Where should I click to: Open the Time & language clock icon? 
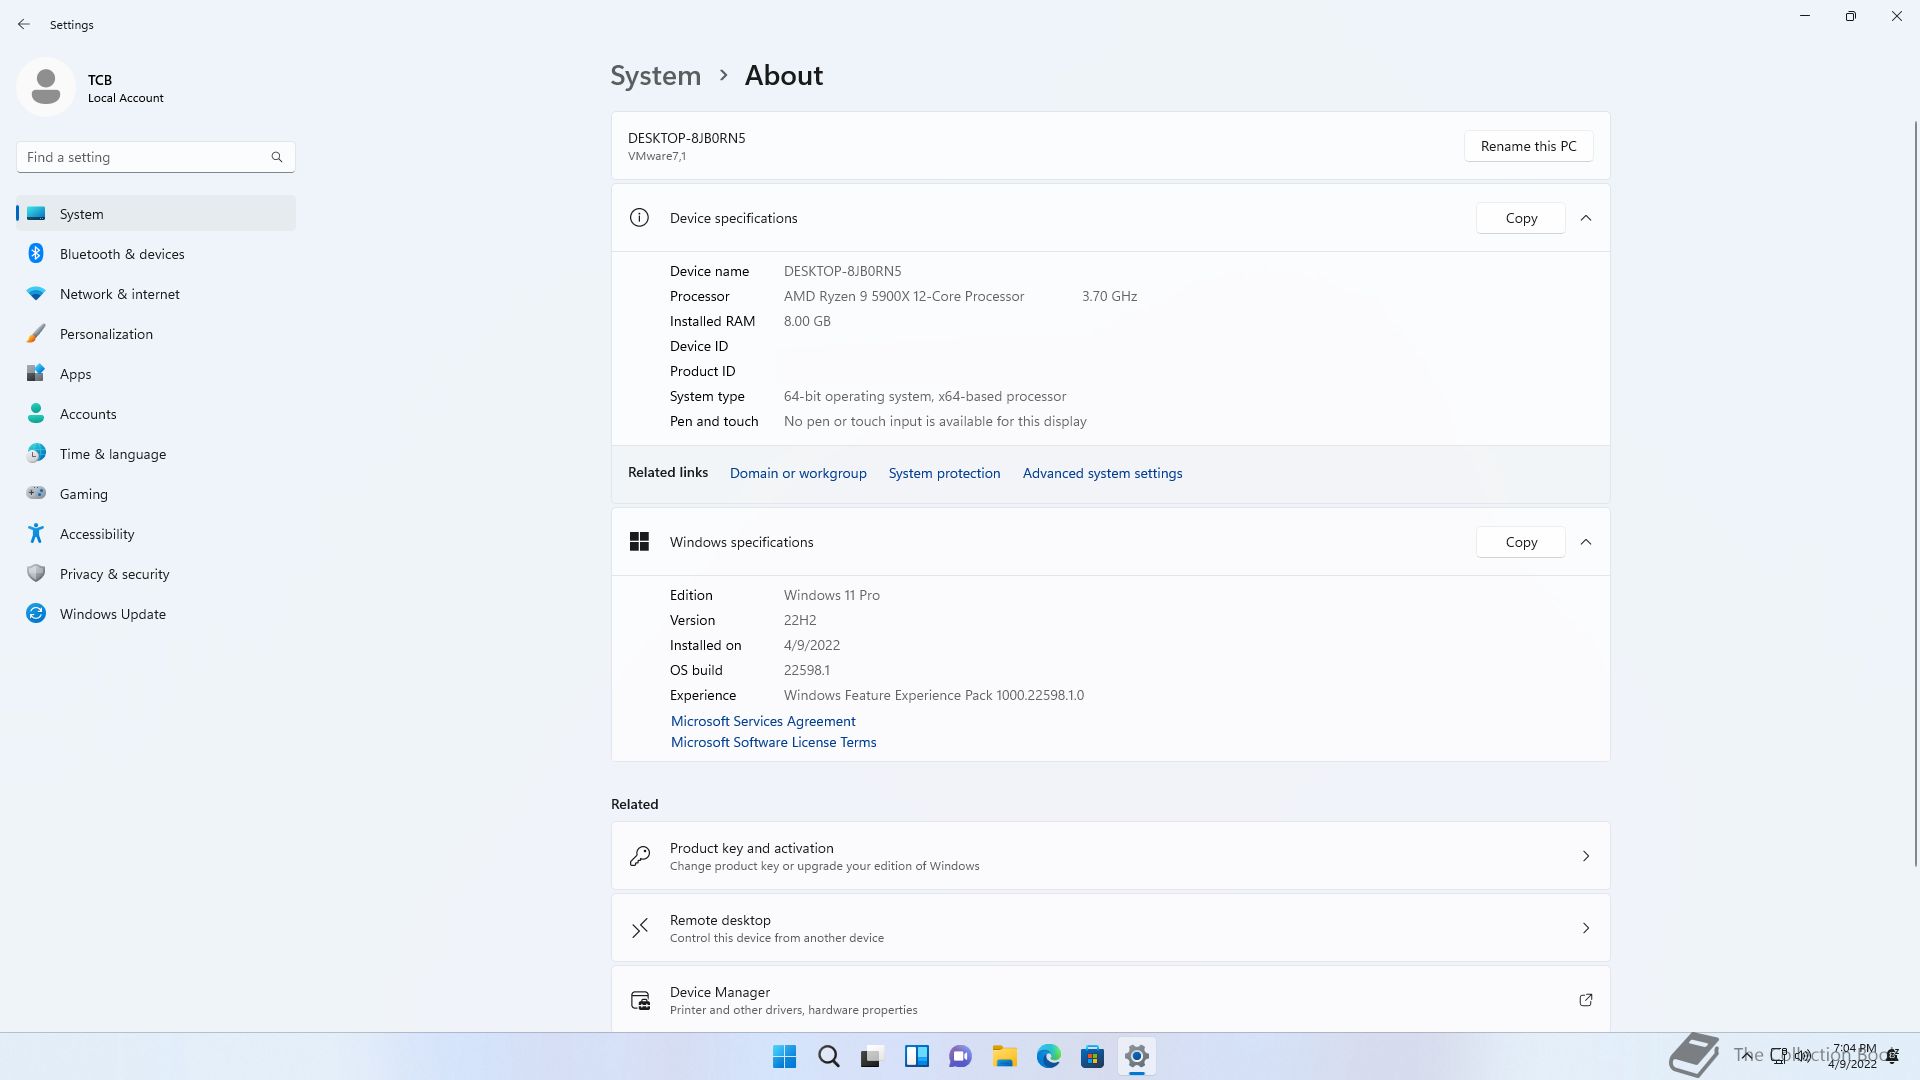pos(36,453)
